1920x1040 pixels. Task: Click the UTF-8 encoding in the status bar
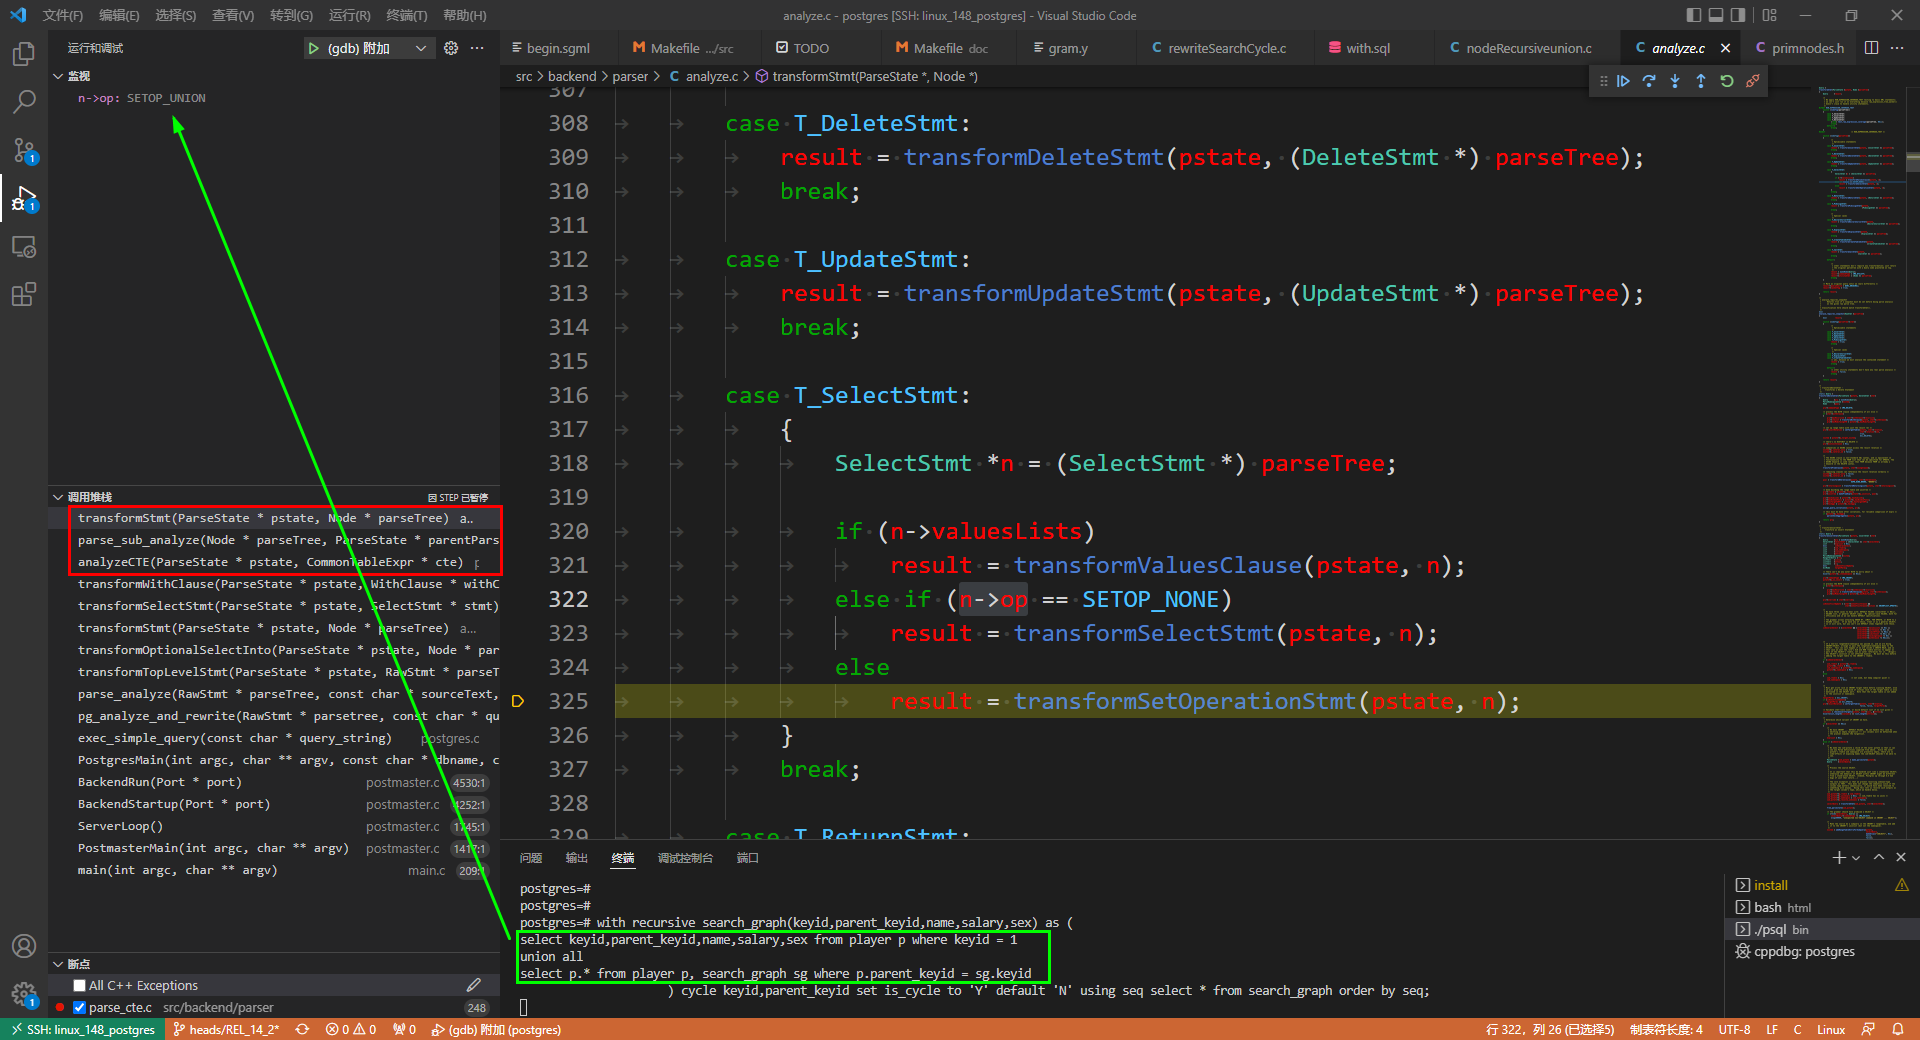click(x=1734, y=1029)
